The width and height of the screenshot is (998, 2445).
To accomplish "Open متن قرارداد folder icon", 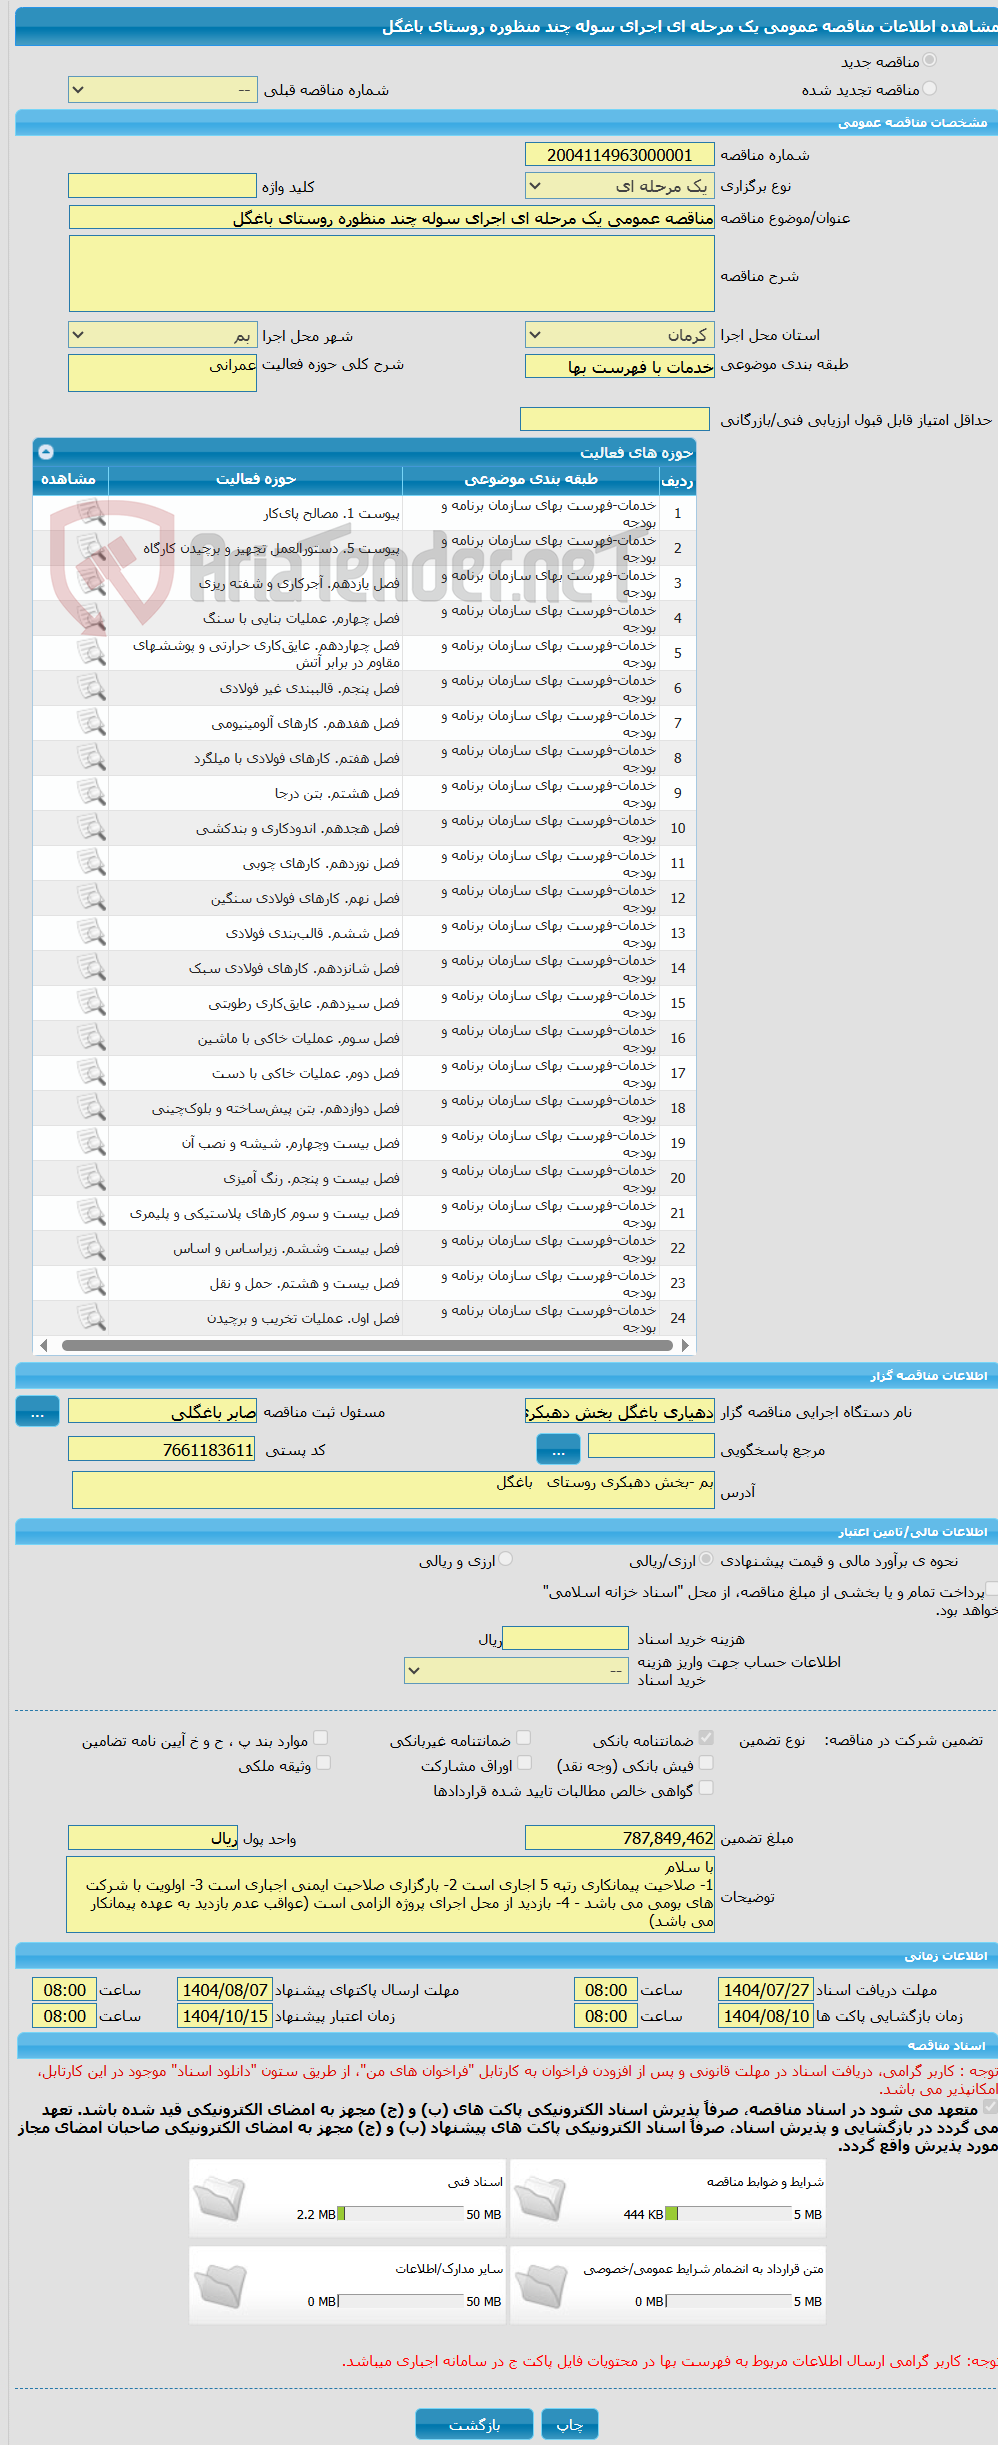I will [541, 2286].
